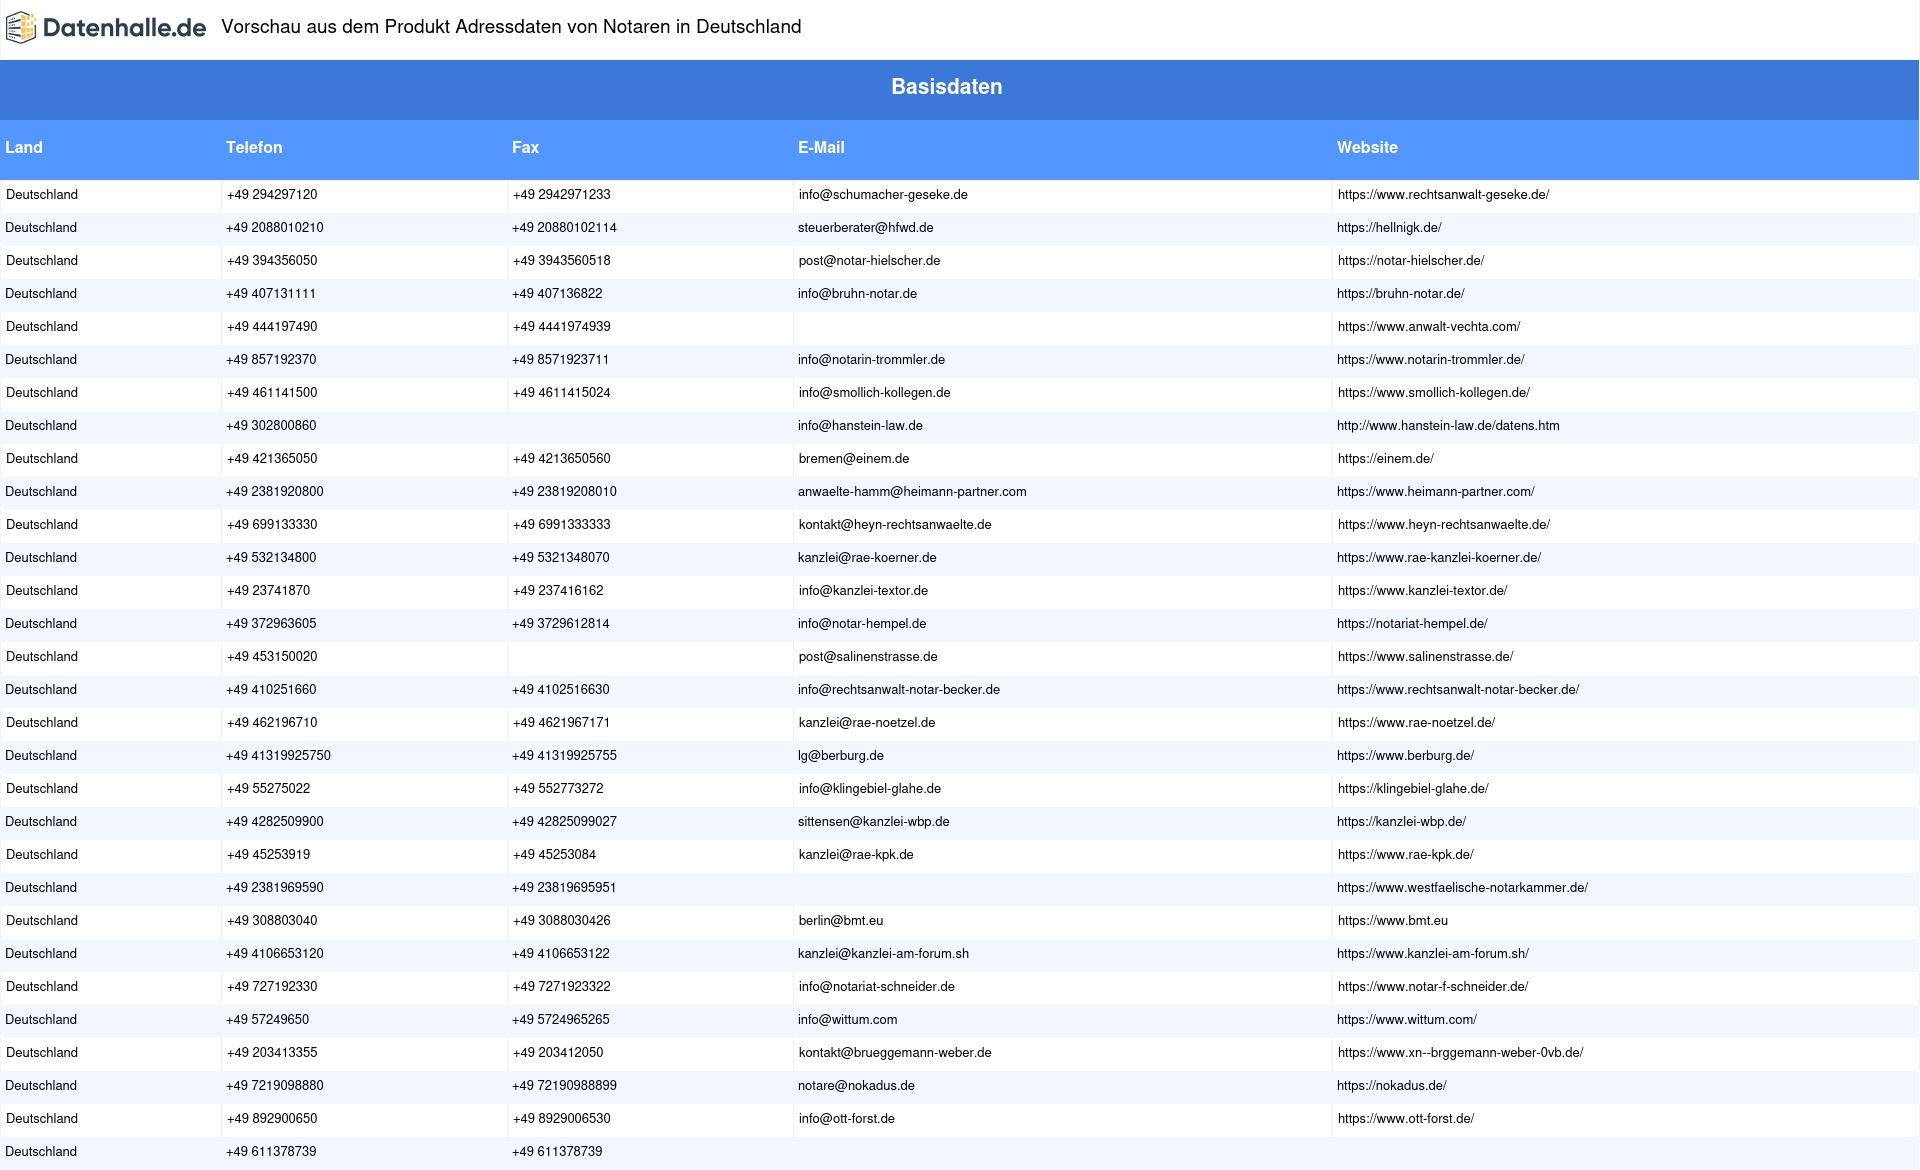The width and height of the screenshot is (1920, 1170).
Task: Select email kanzlei@rae-koerner.de
Action: (x=867, y=558)
